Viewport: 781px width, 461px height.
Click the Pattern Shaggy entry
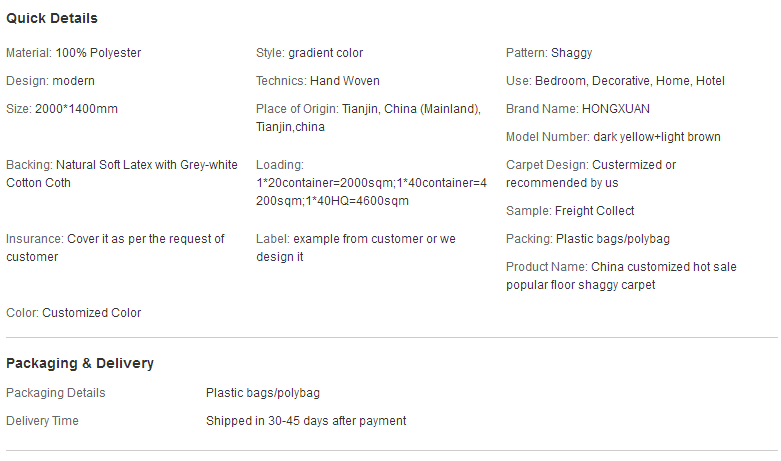[549, 53]
